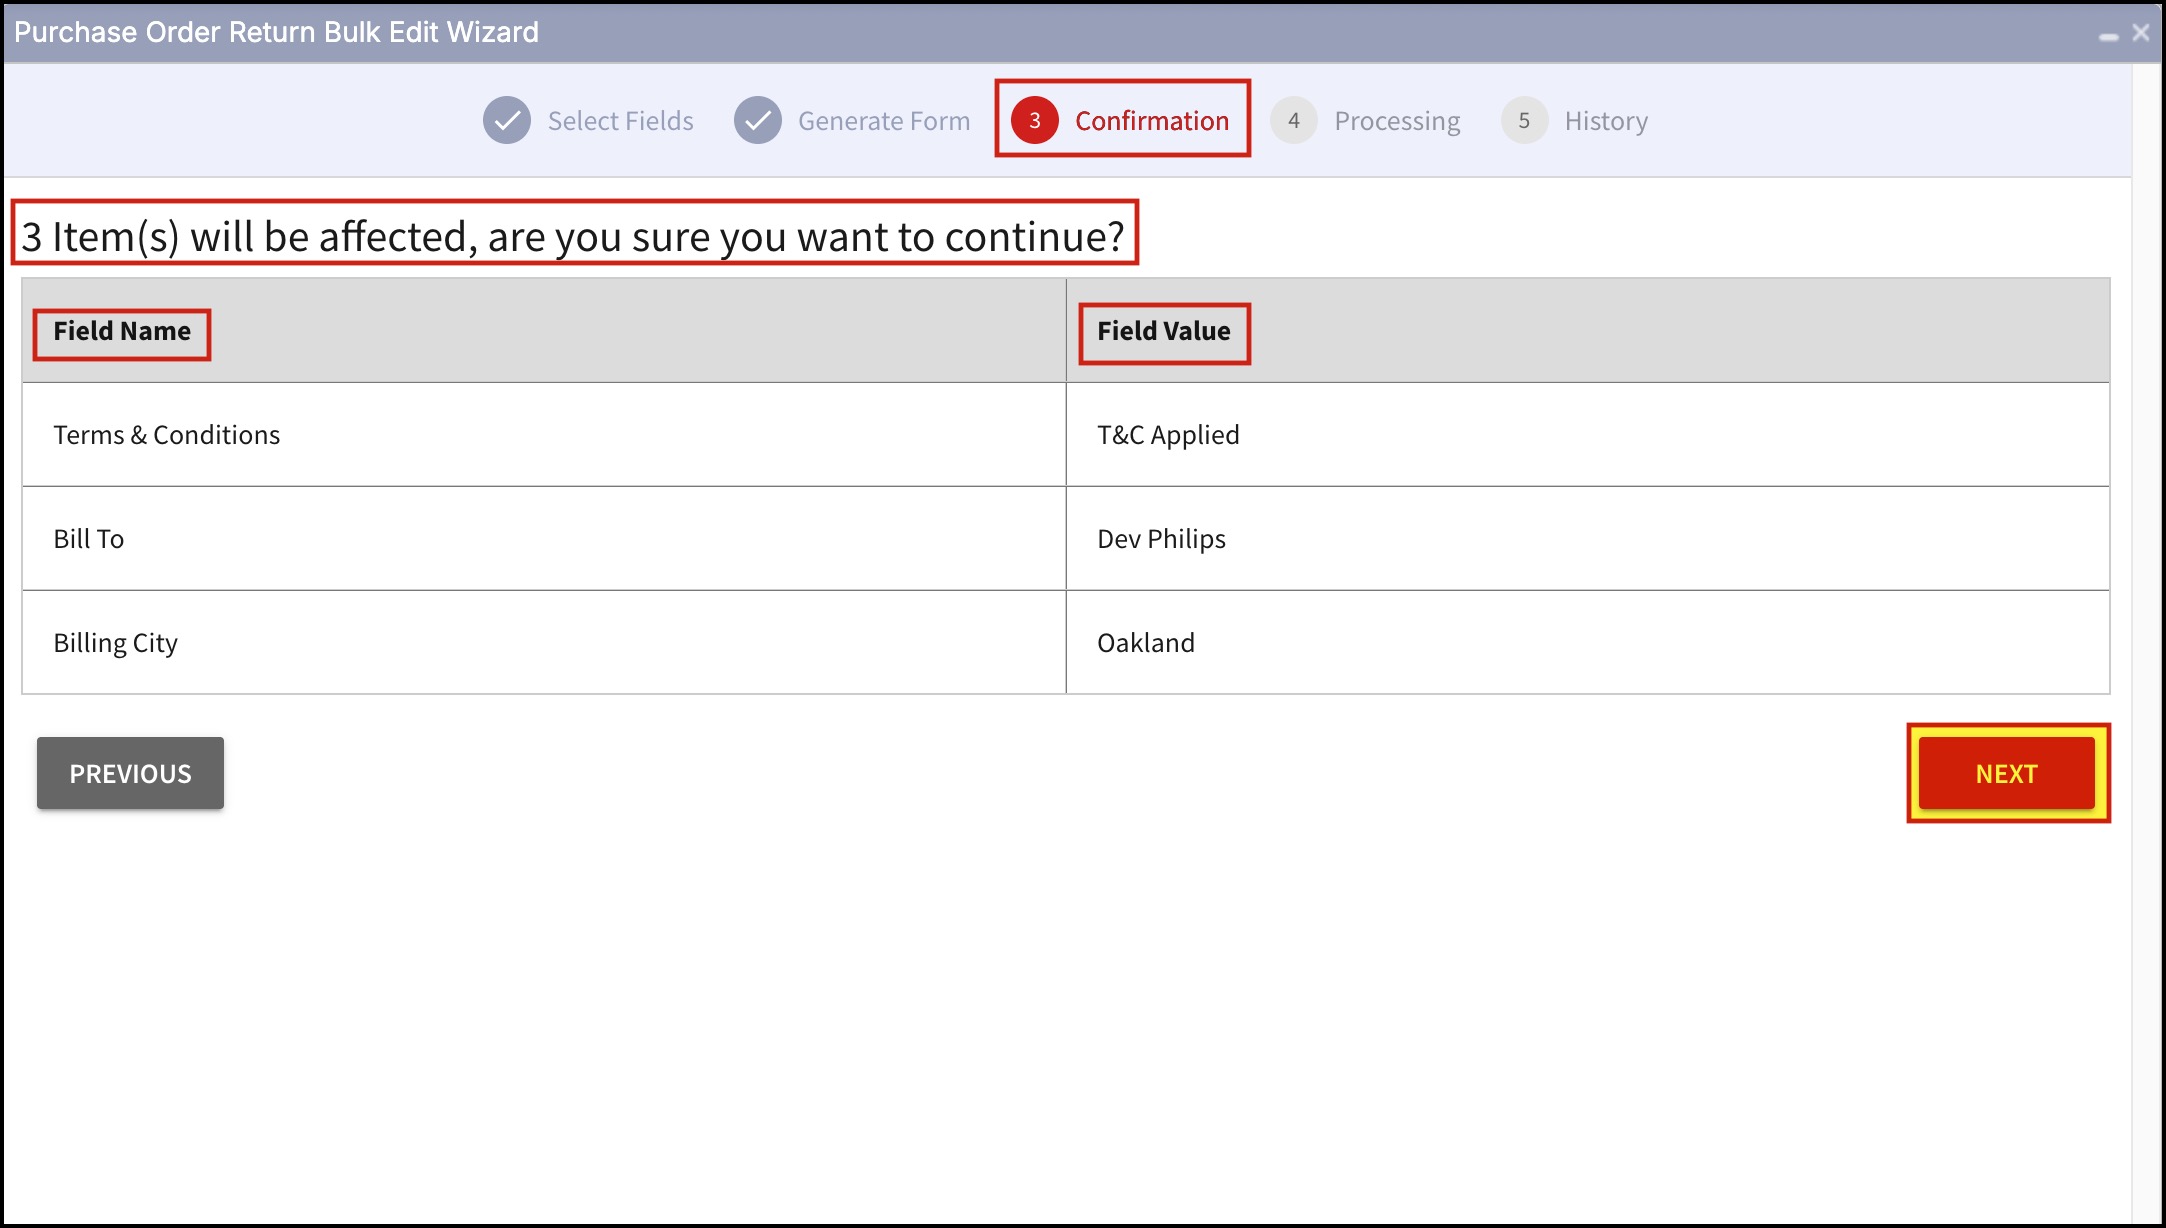Open the History step label
The image size is (2166, 1228).
[x=1606, y=121]
